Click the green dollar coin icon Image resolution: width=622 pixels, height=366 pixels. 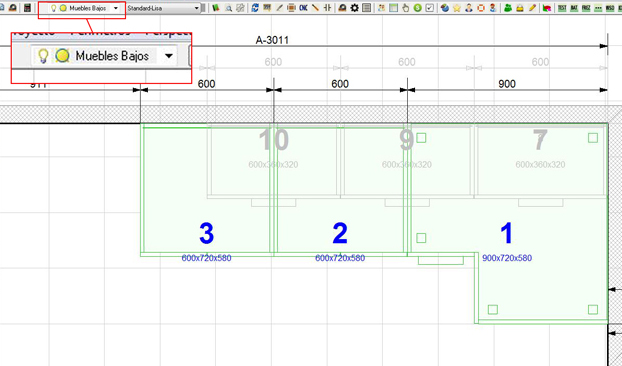[417, 8]
